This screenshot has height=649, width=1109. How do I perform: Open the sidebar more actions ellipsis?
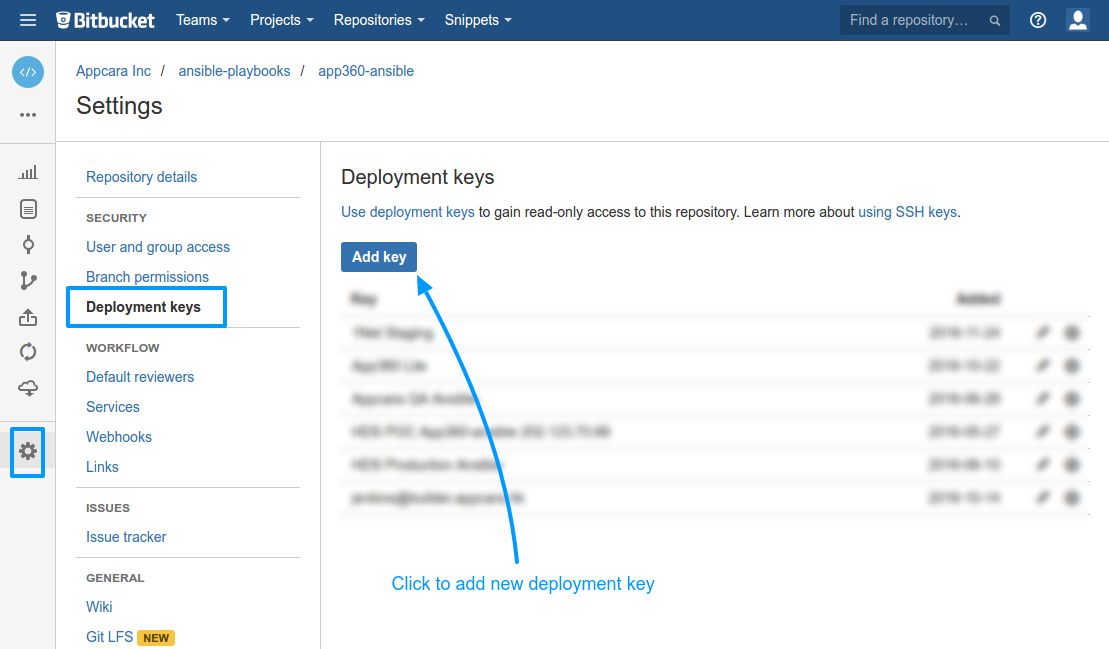click(28, 115)
